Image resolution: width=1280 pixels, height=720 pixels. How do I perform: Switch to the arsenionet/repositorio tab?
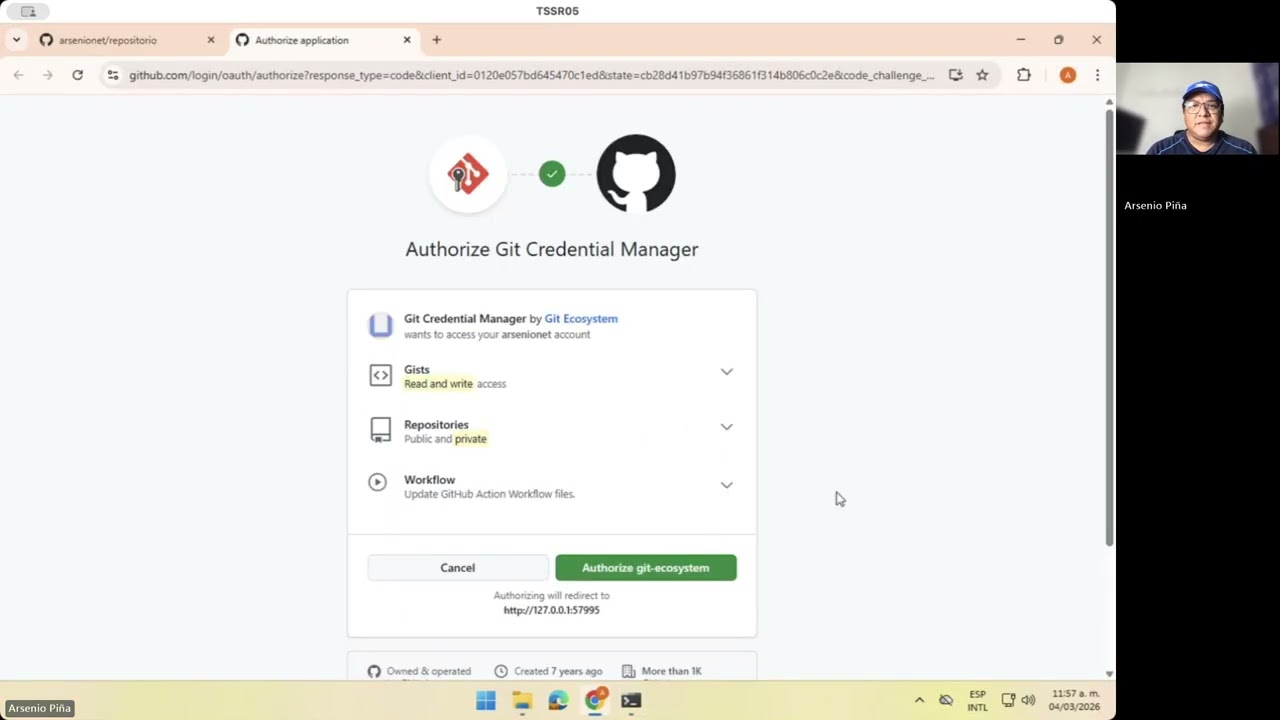126,40
